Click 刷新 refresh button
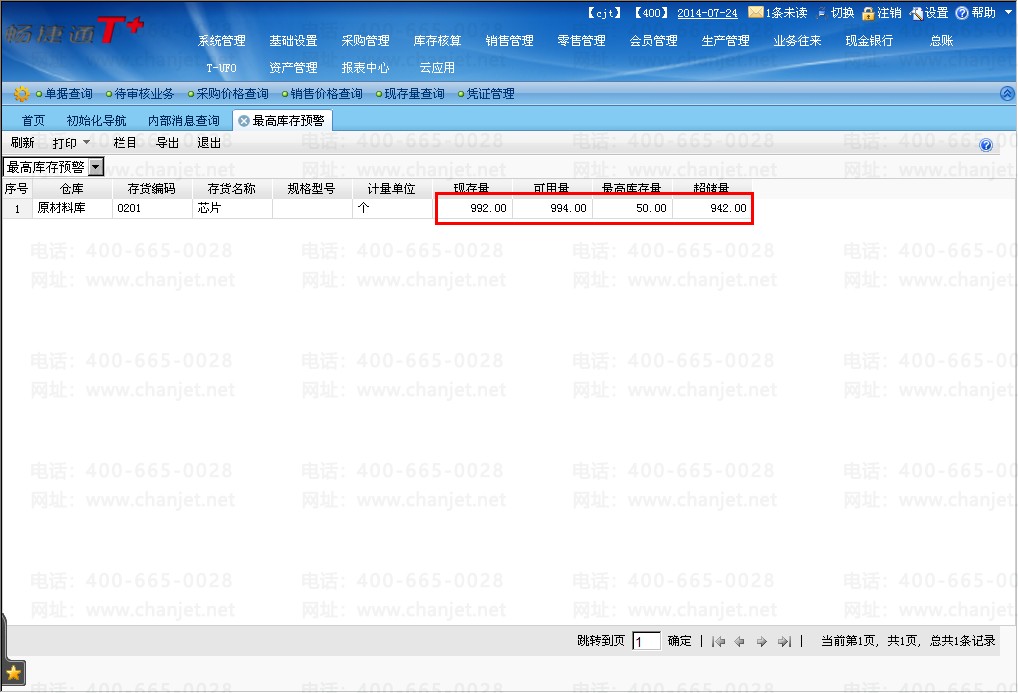This screenshot has height=693, width=1018. (23, 142)
